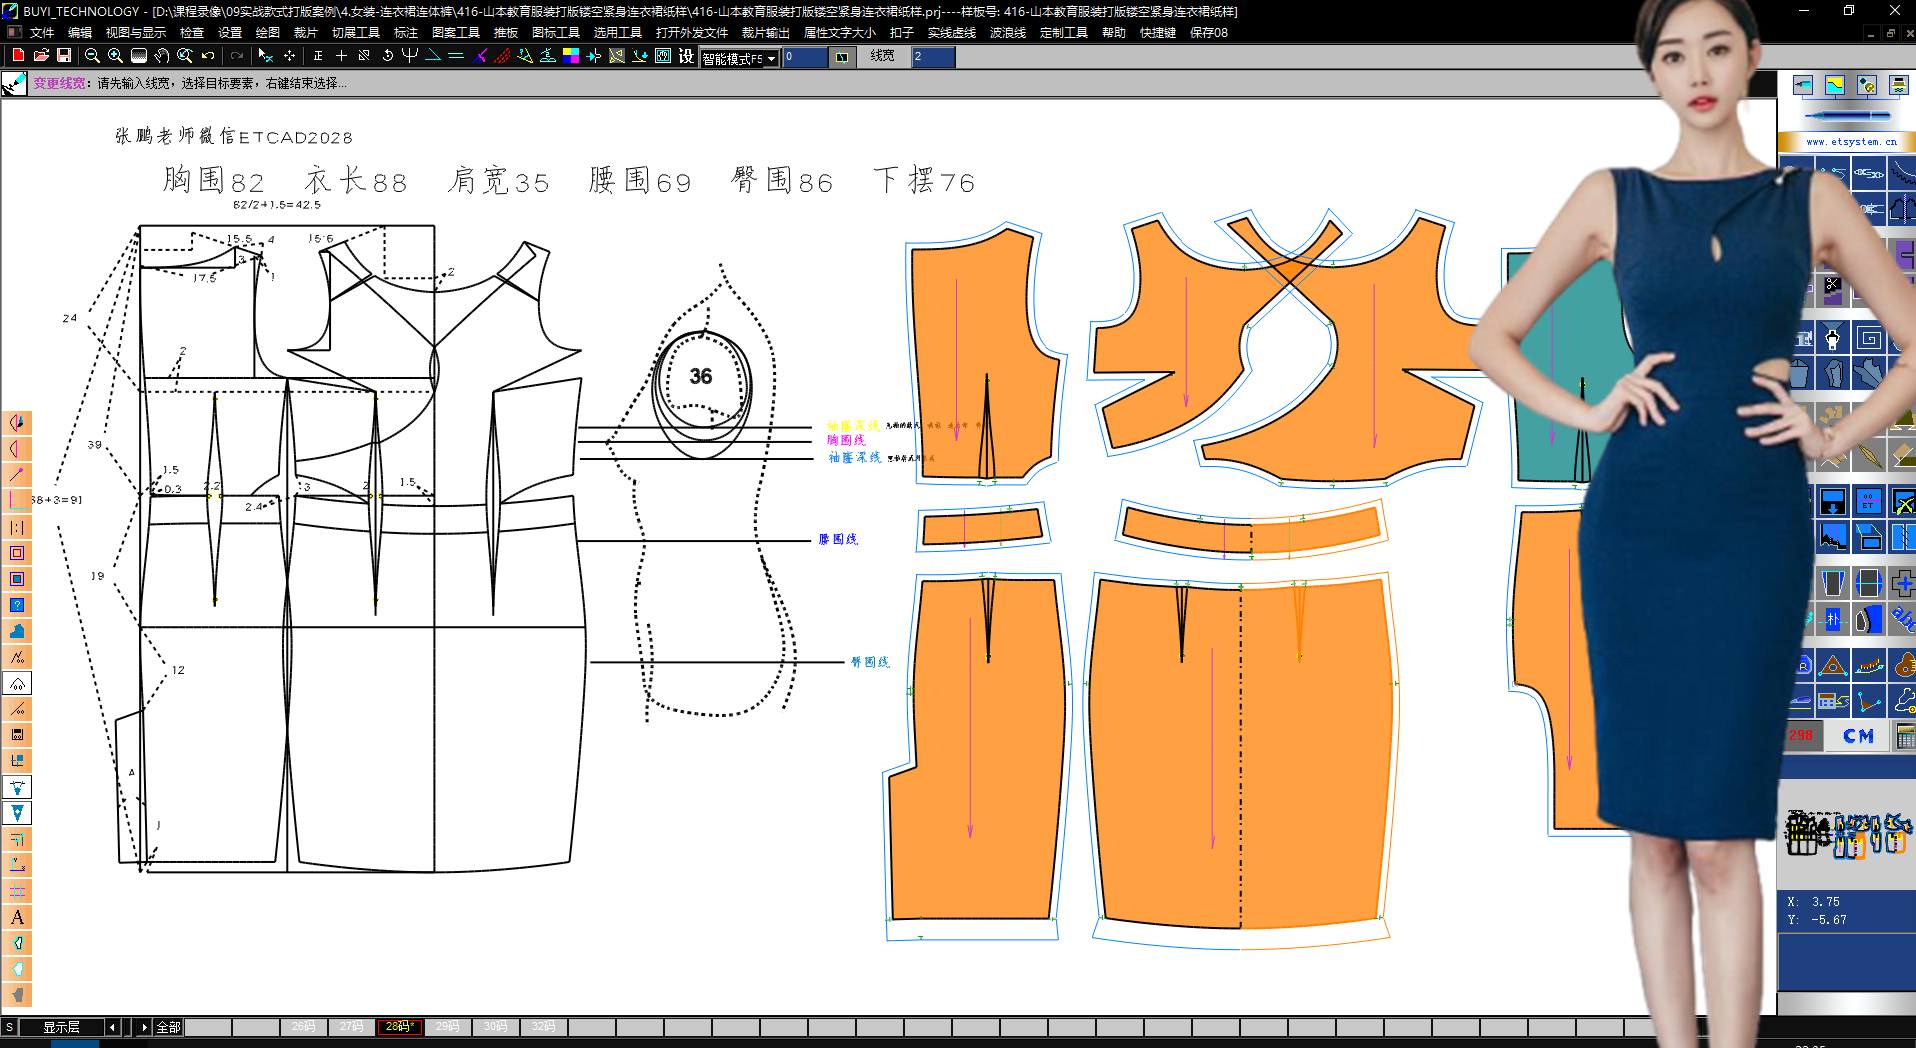Select the text 'A' tool in left toolbar

point(17,917)
